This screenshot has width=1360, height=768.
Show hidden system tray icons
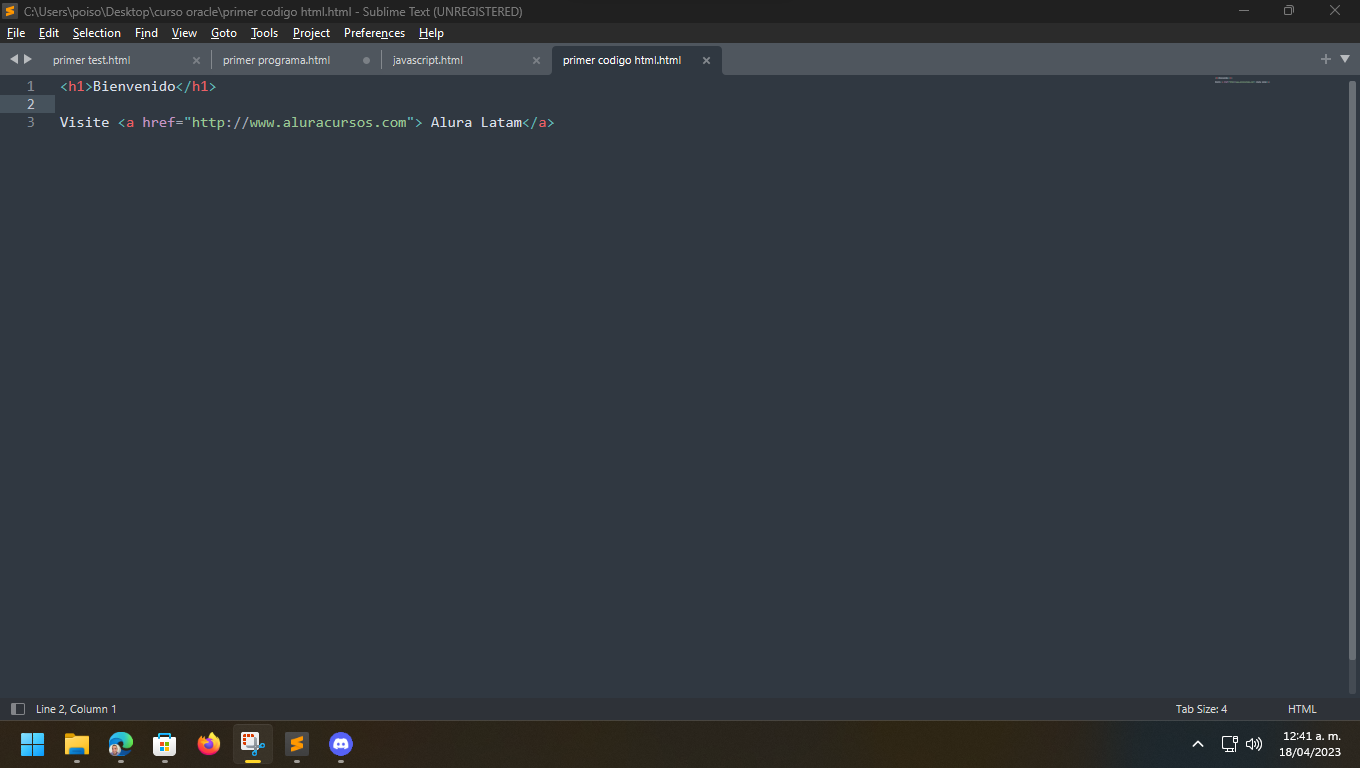[1198, 744]
